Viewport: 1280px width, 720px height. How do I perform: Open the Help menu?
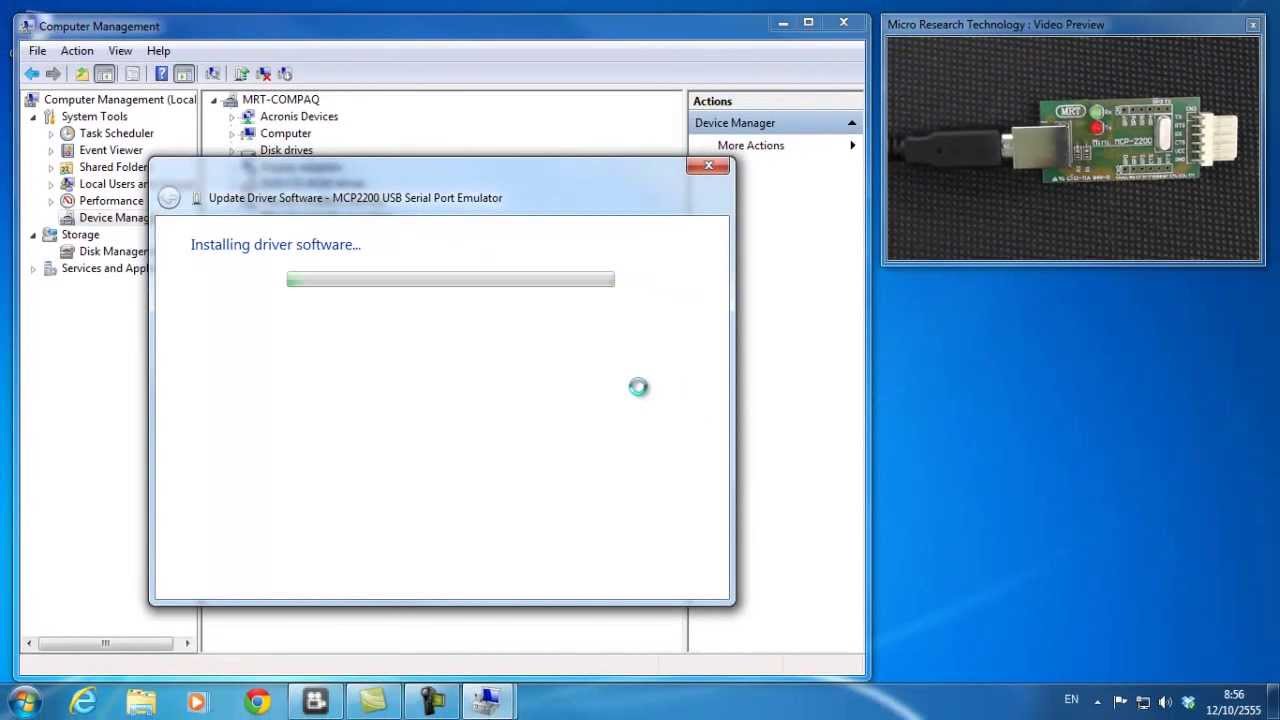[158, 50]
